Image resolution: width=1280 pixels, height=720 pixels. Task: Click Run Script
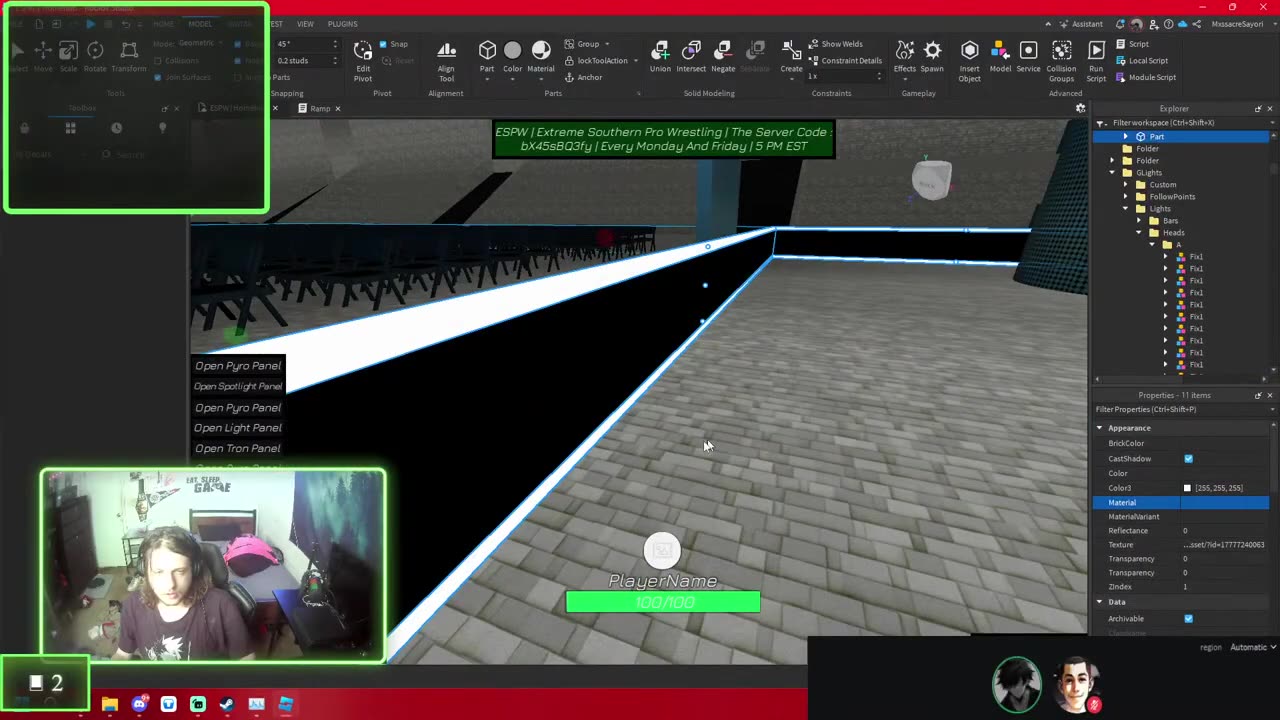(1096, 60)
